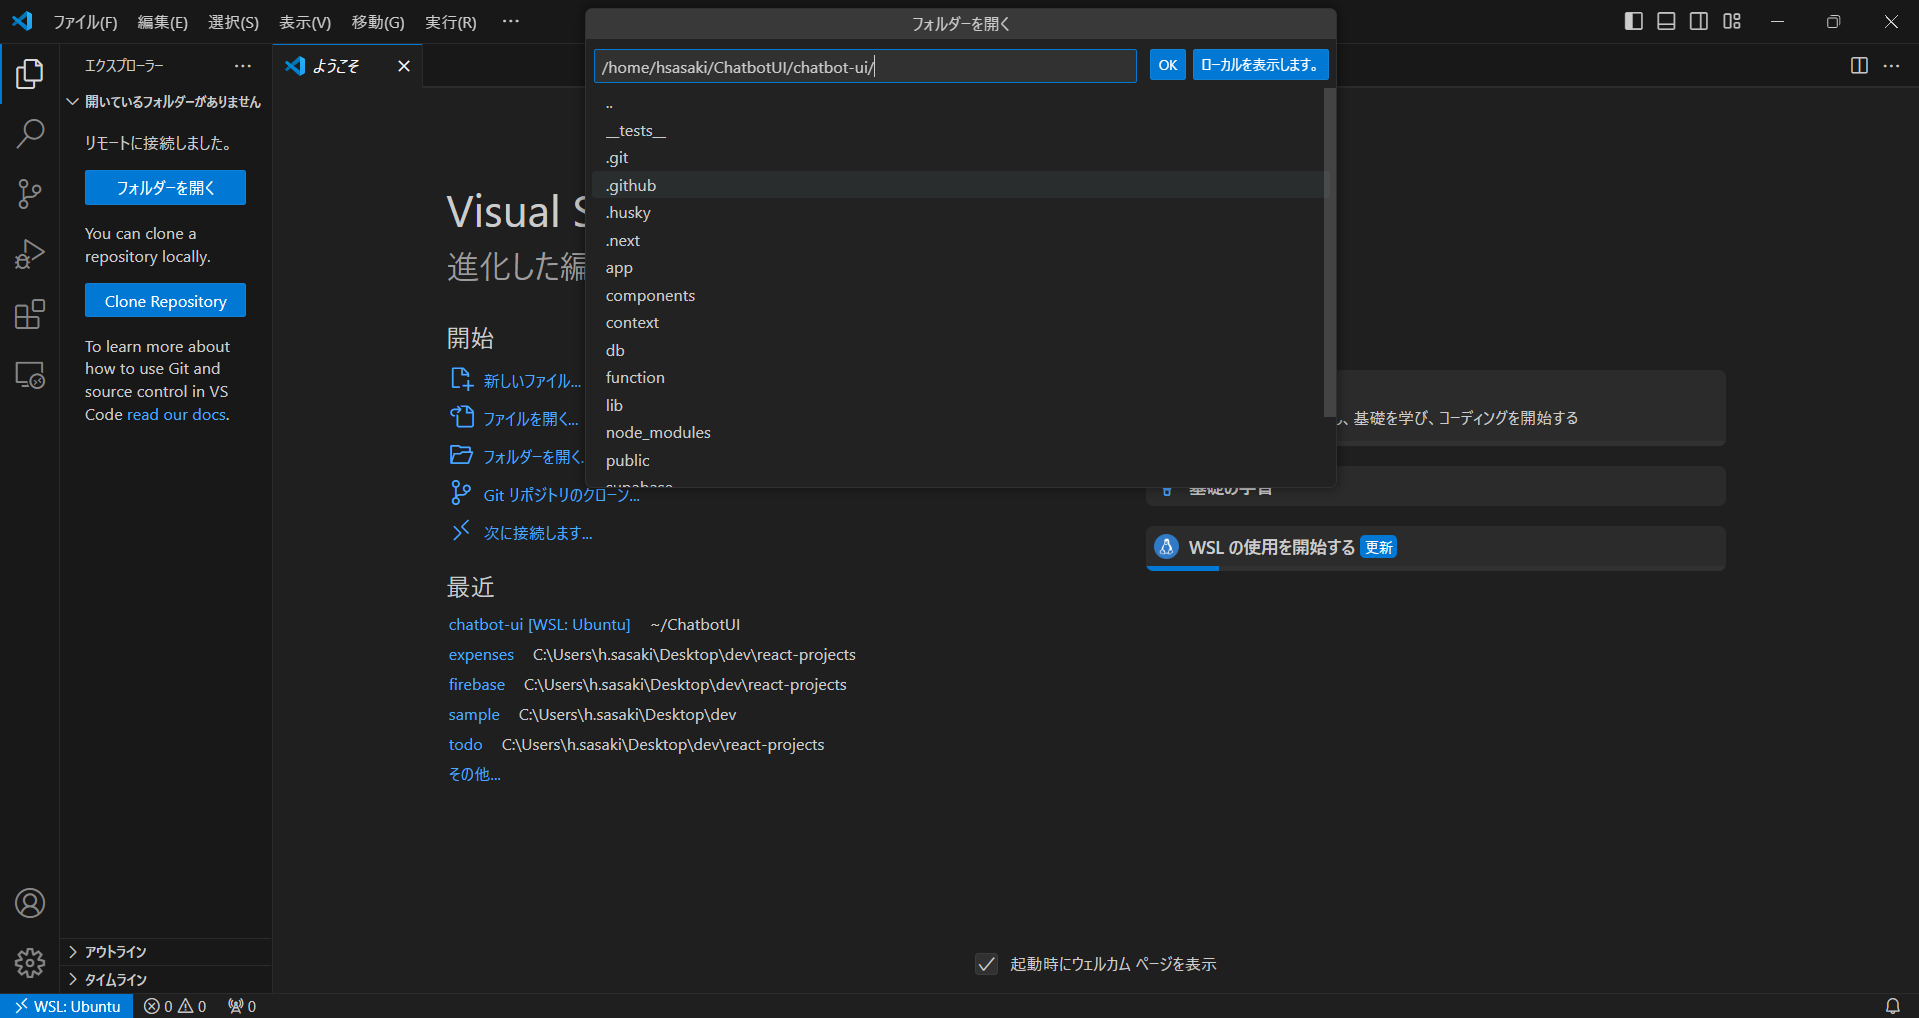Viewport: 1919px width, 1018px height.
Task: Toggle secondary sidebar layout icon
Action: click(1699, 21)
